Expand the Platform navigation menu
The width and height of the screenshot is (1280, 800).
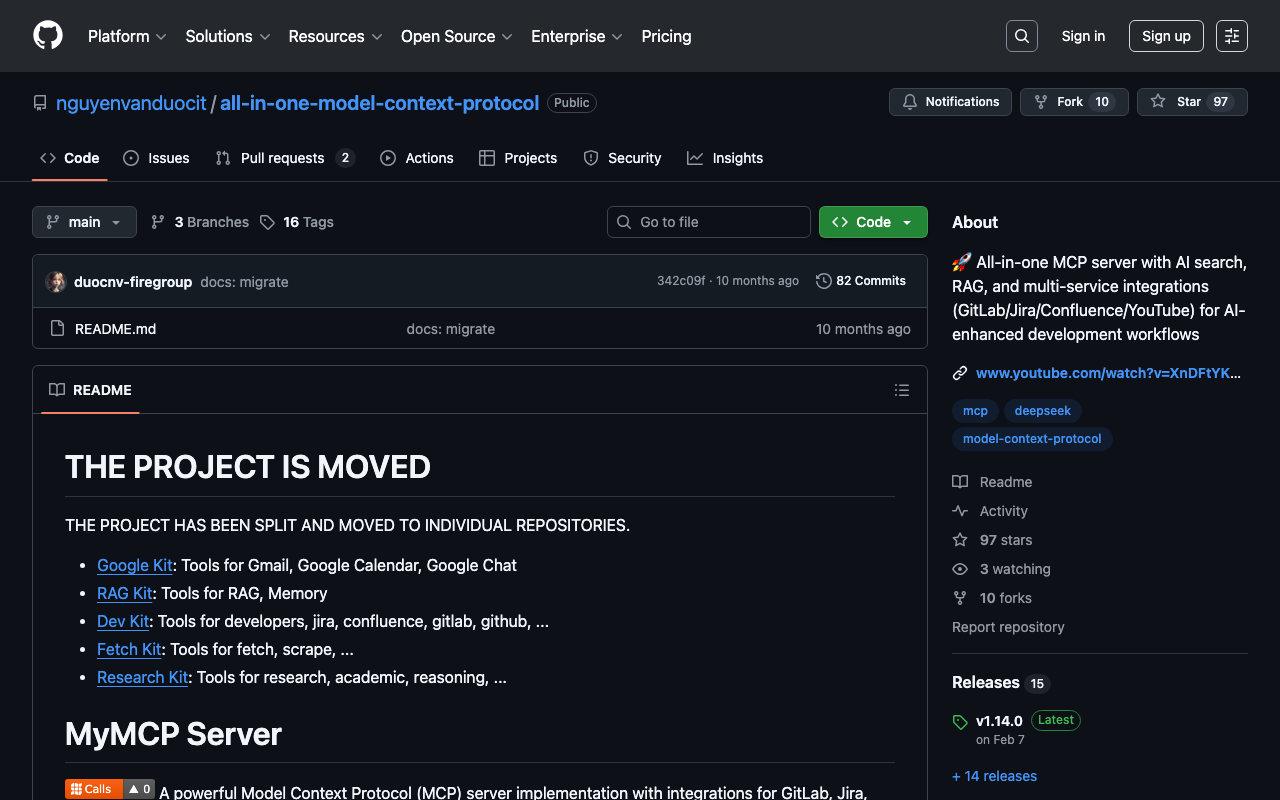tap(126, 36)
